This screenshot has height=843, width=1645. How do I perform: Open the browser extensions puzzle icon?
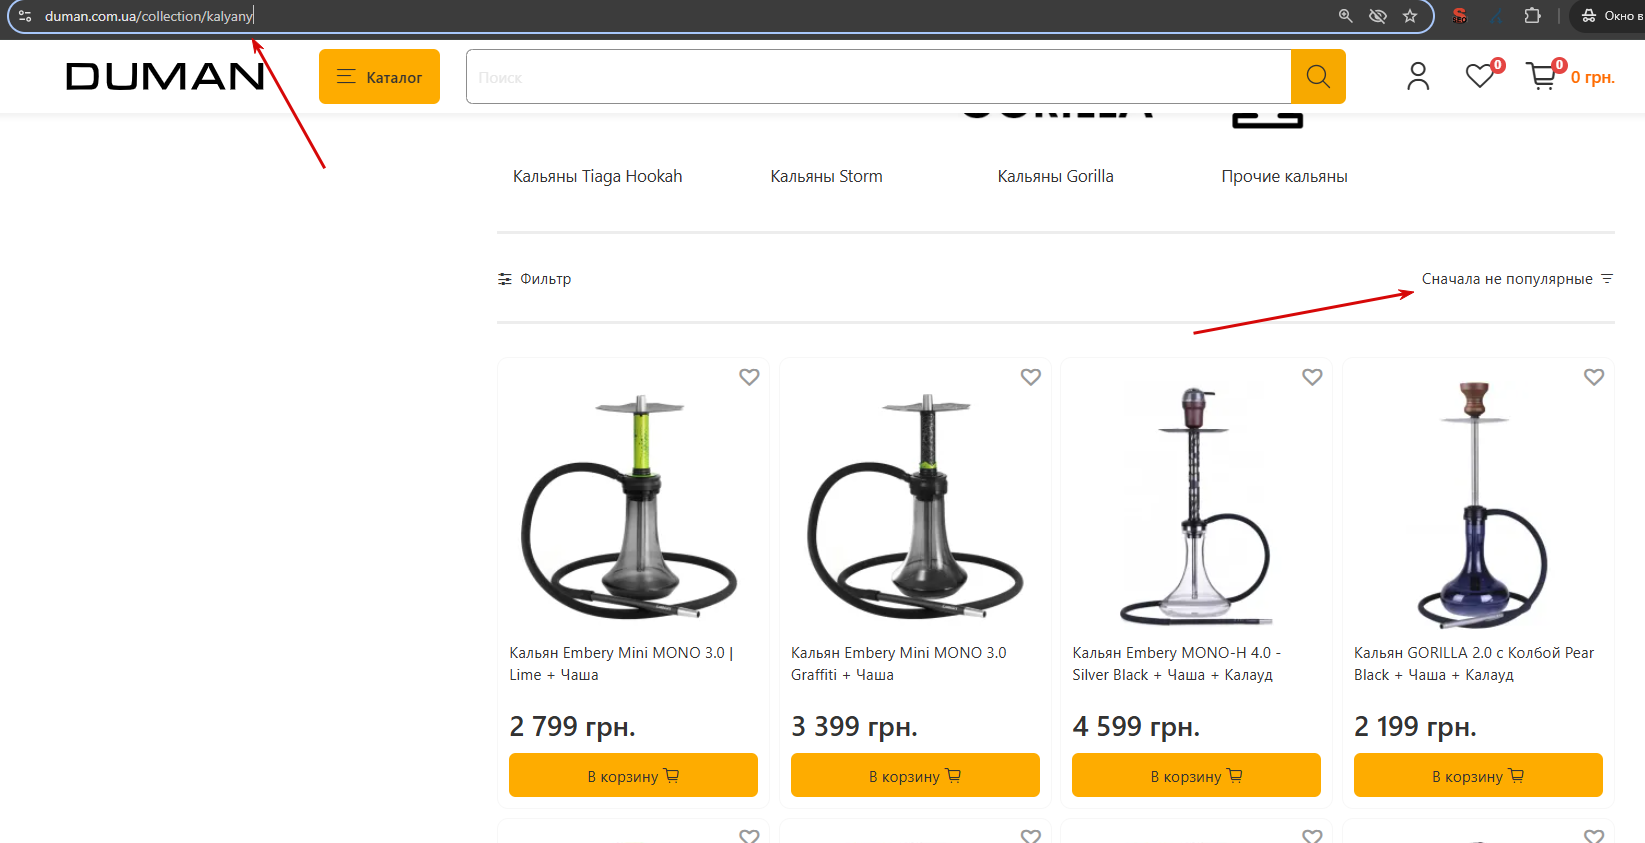click(1532, 16)
